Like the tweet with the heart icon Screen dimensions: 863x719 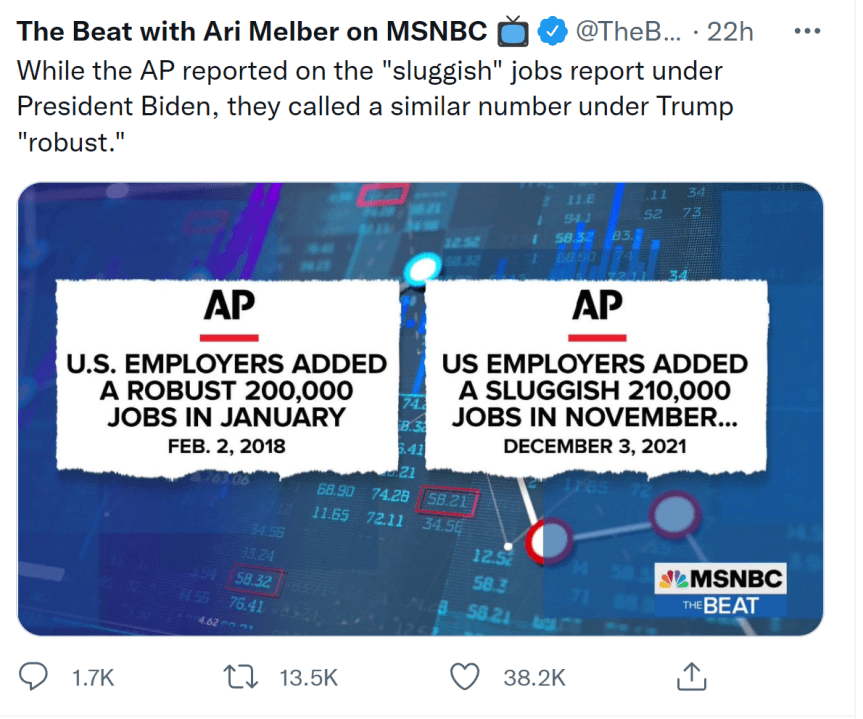click(x=465, y=677)
